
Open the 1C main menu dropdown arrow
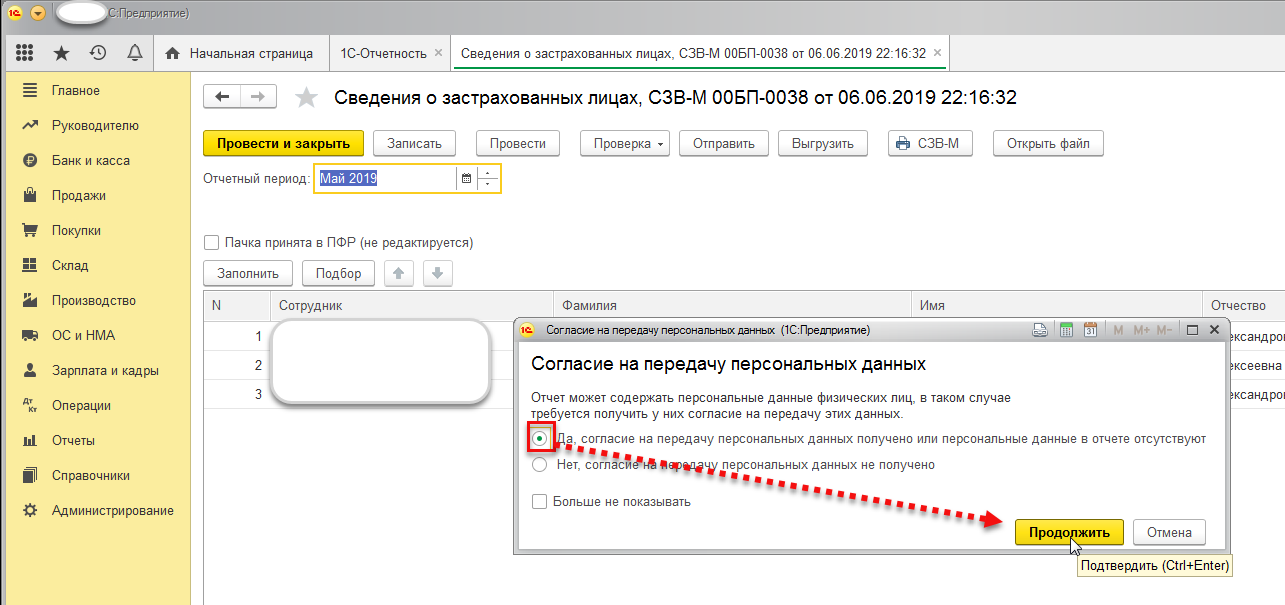tap(38, 13)
